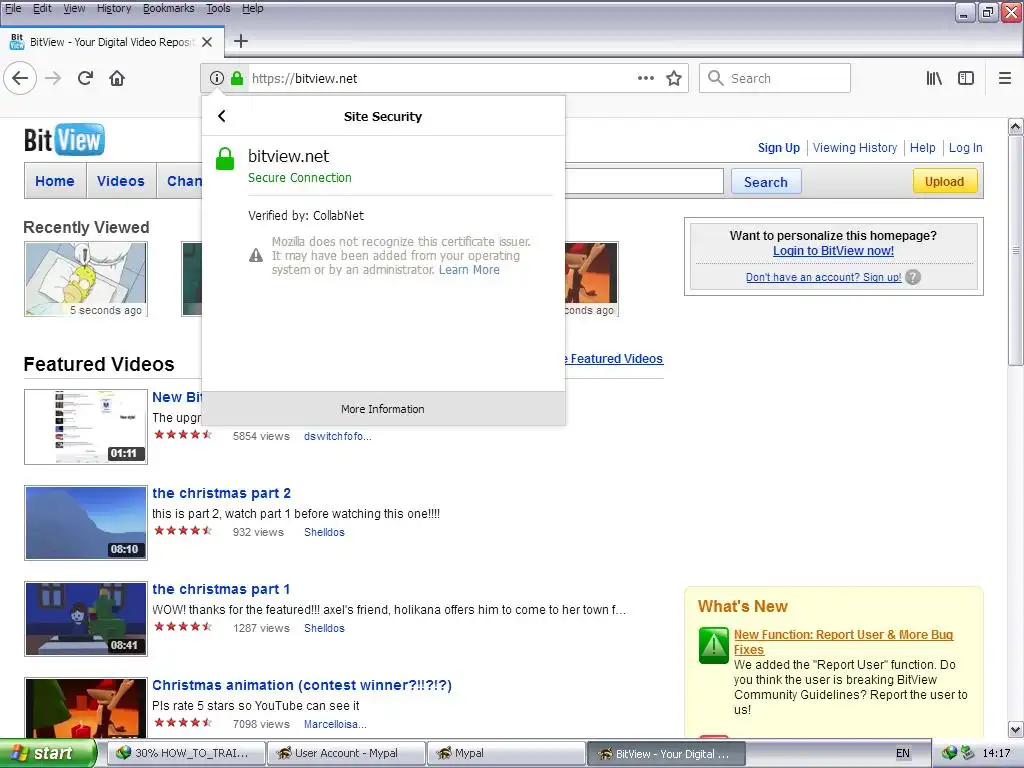Click the yellow Upload button
This screenshot has height=768, width=1024.
coord(944,182)
